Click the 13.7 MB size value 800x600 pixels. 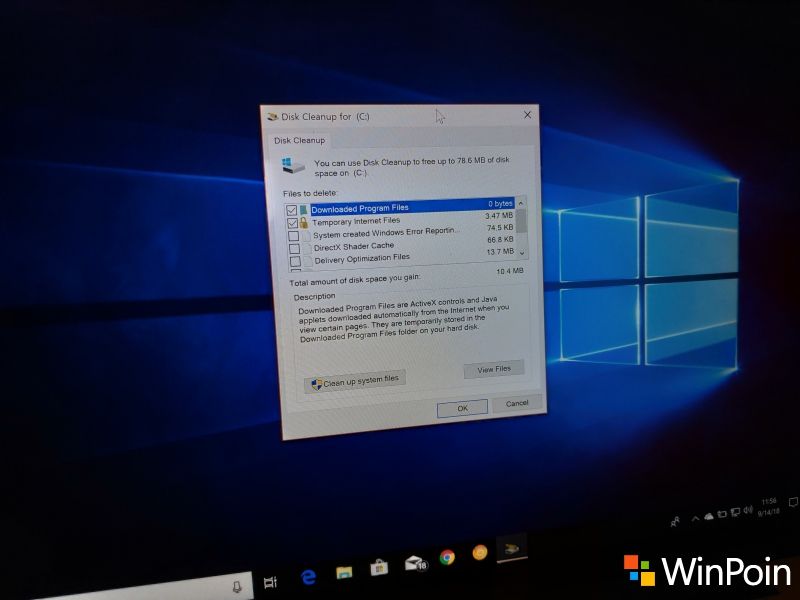(501, 252)
